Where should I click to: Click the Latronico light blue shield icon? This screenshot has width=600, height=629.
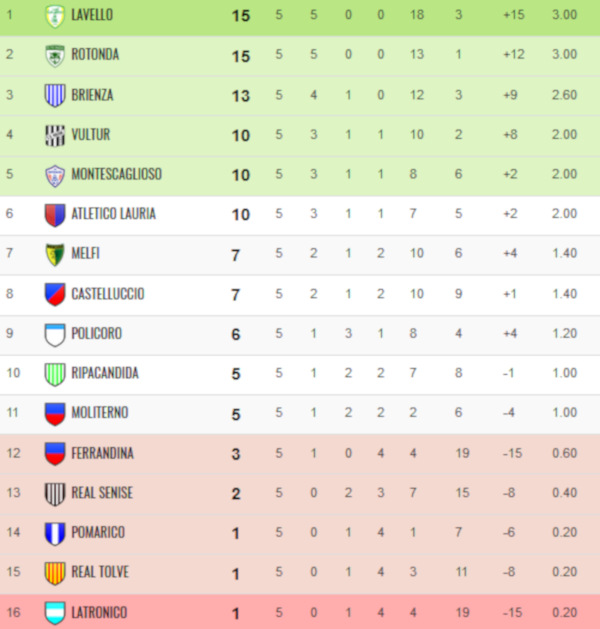[x=55, y=613]
